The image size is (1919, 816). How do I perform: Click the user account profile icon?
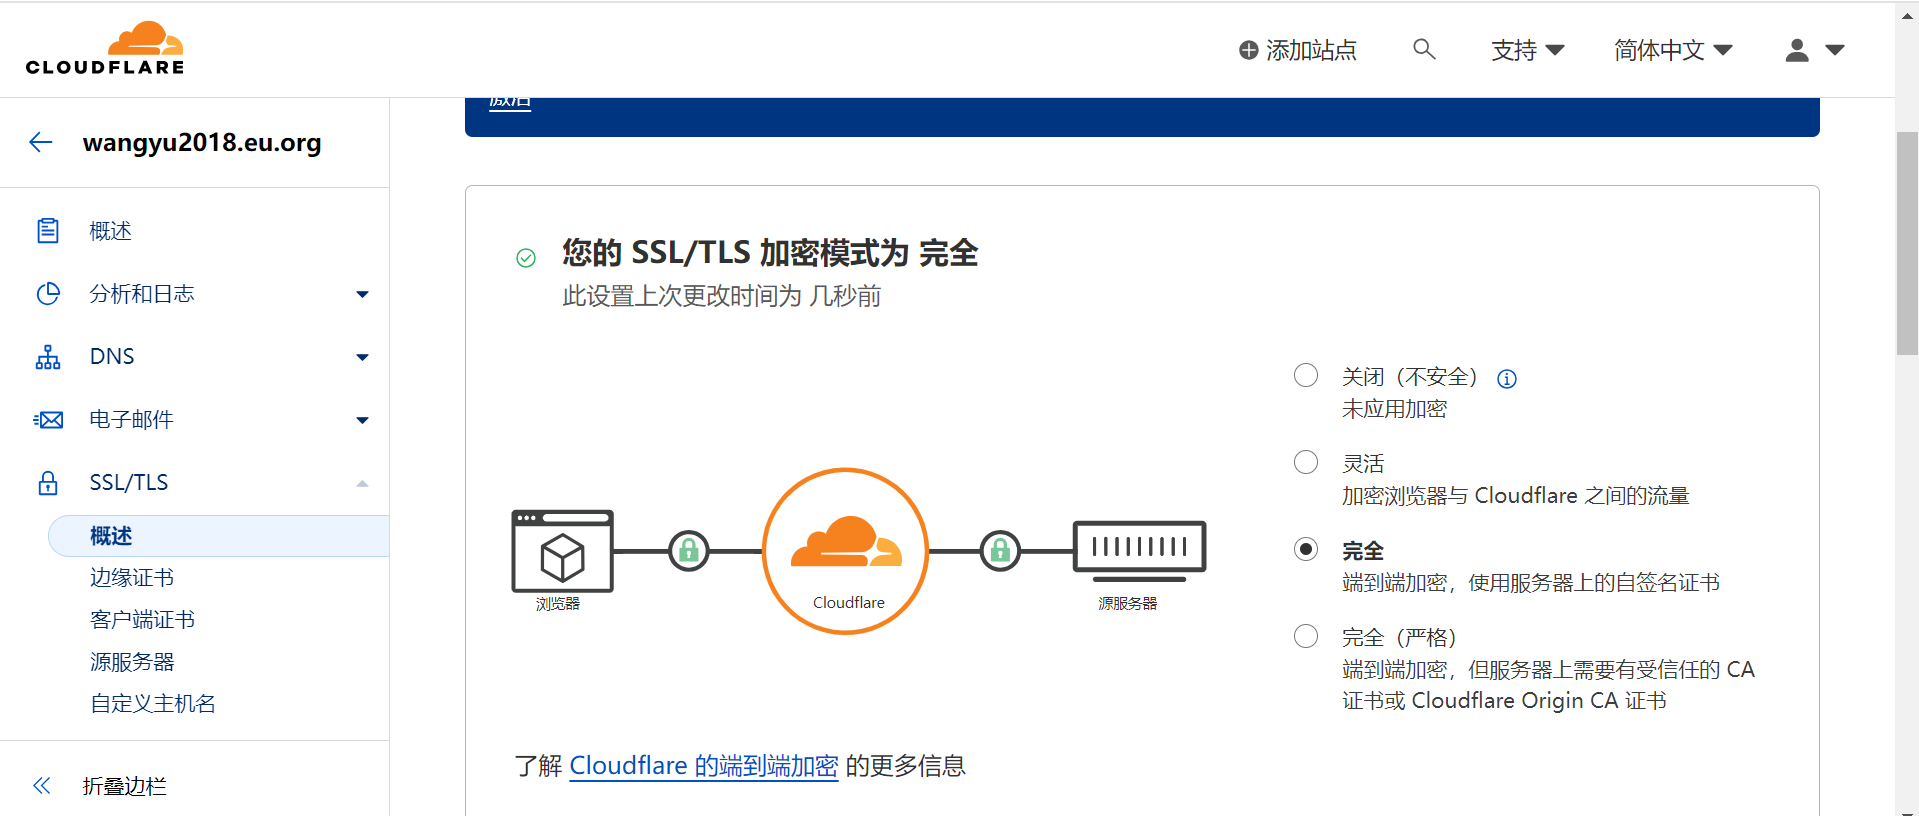[x=1797, y=50]
